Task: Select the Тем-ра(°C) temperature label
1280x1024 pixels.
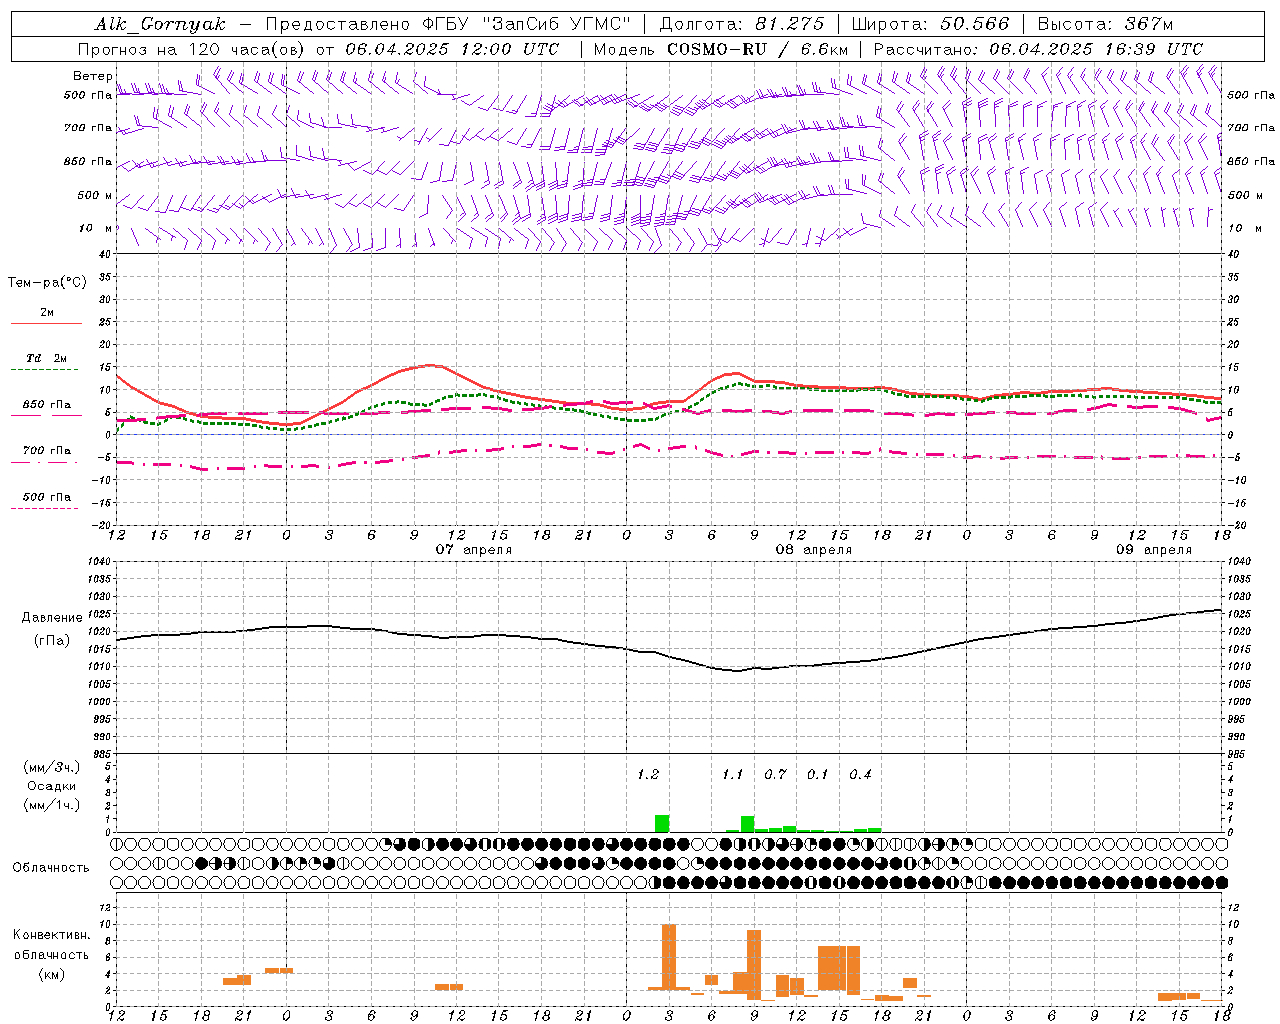Action: coord(47,283)
